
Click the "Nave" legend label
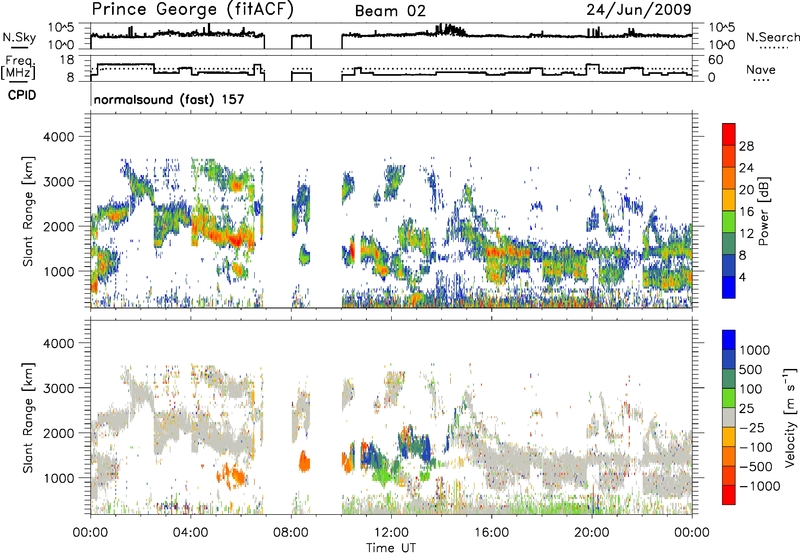coord(761,70)
